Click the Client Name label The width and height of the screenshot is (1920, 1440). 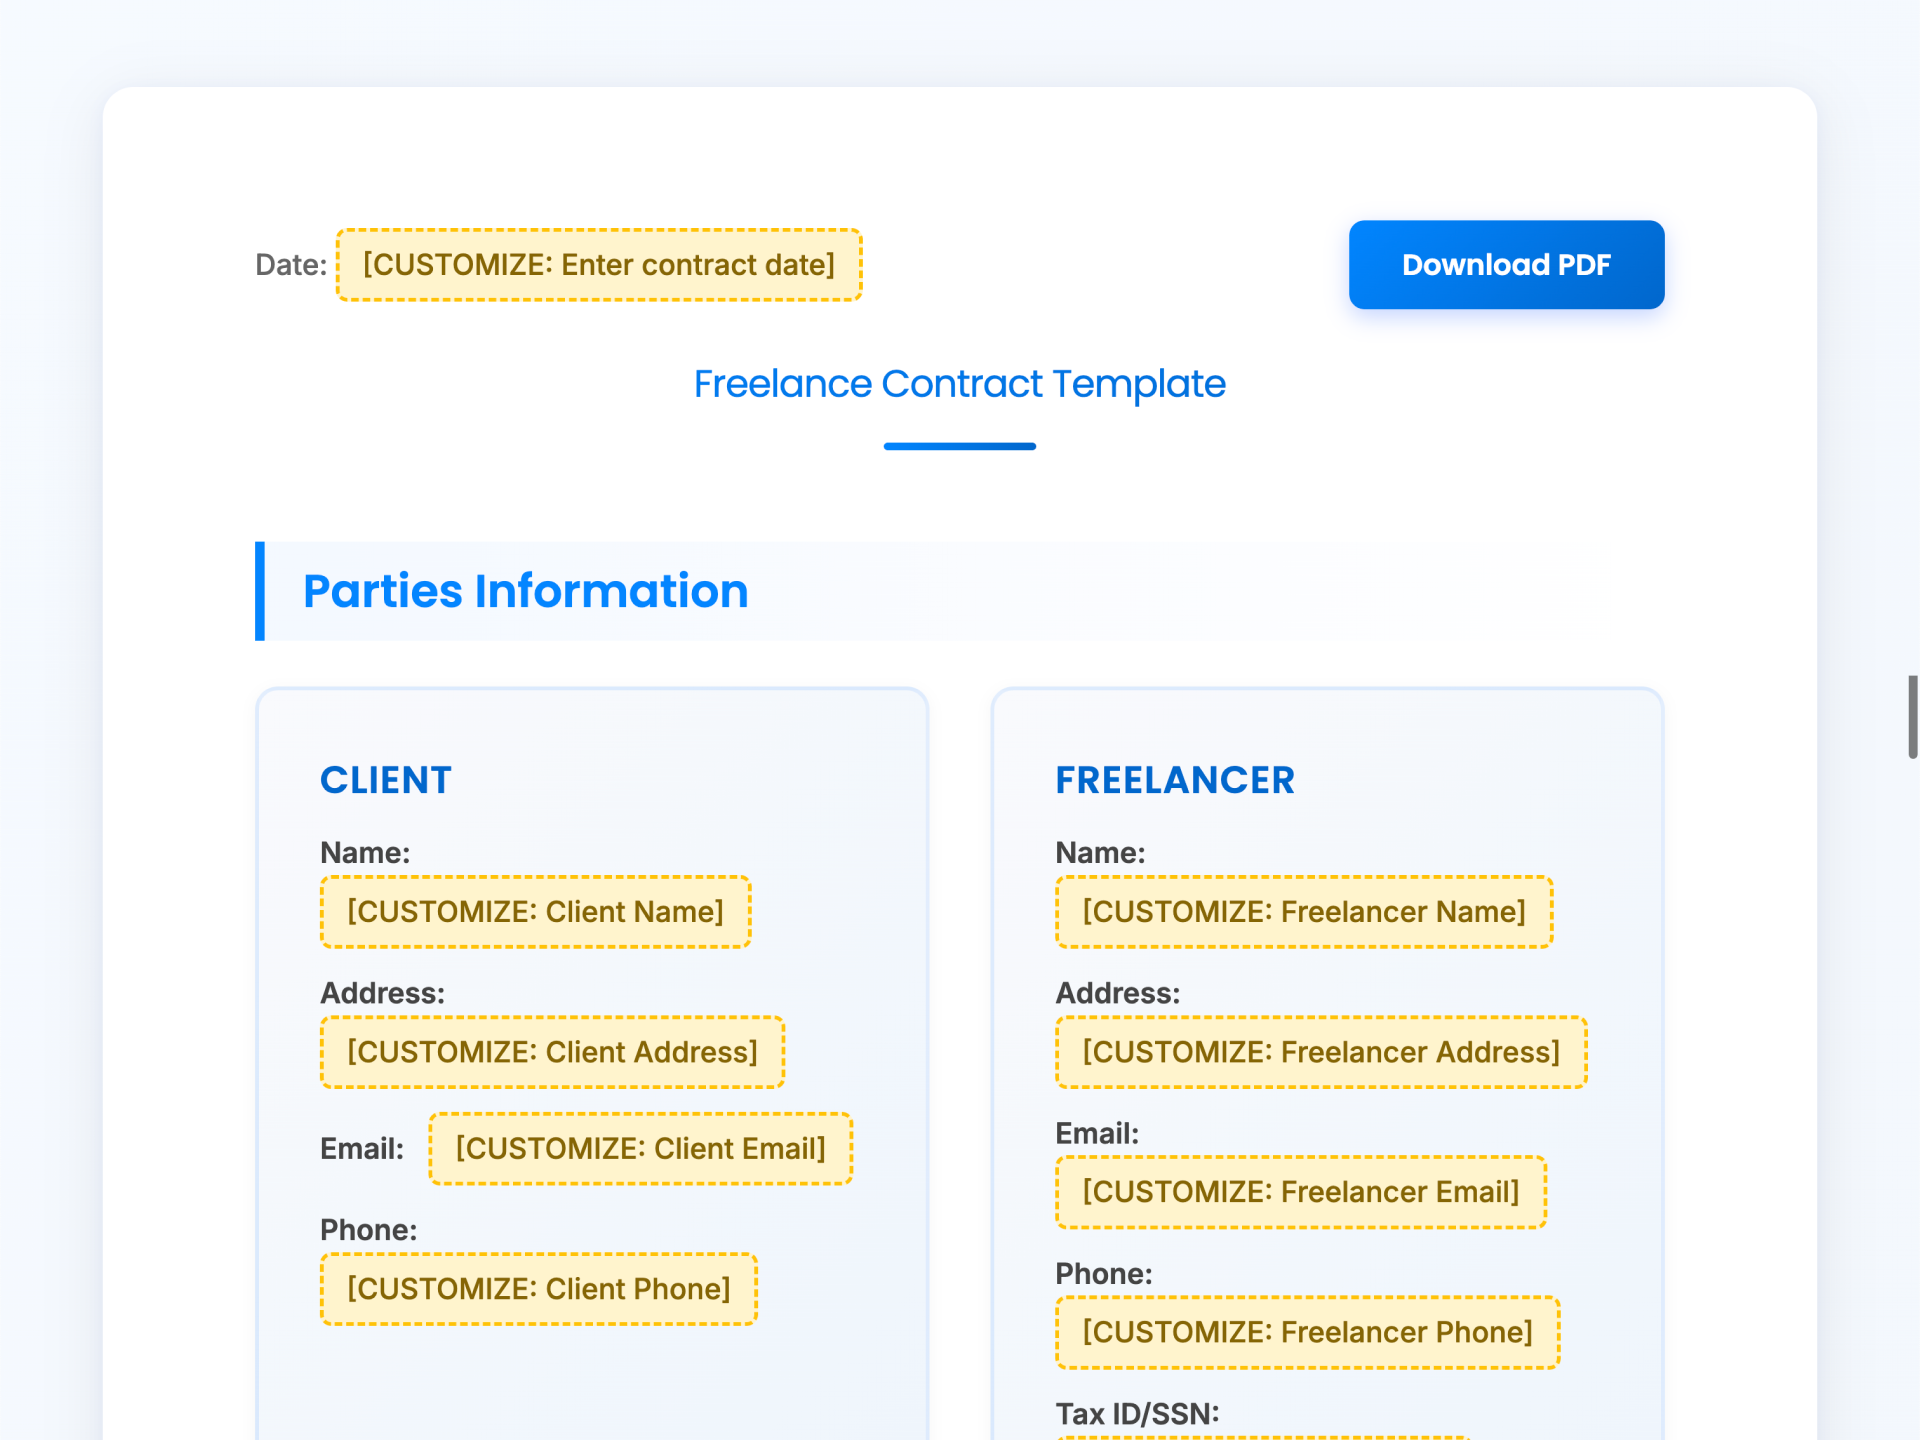click(365, 852)
